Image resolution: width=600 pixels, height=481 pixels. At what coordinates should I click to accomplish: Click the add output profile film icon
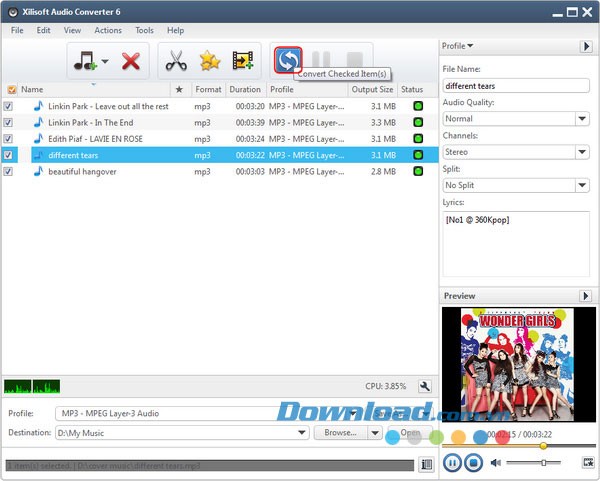[243, 61]
